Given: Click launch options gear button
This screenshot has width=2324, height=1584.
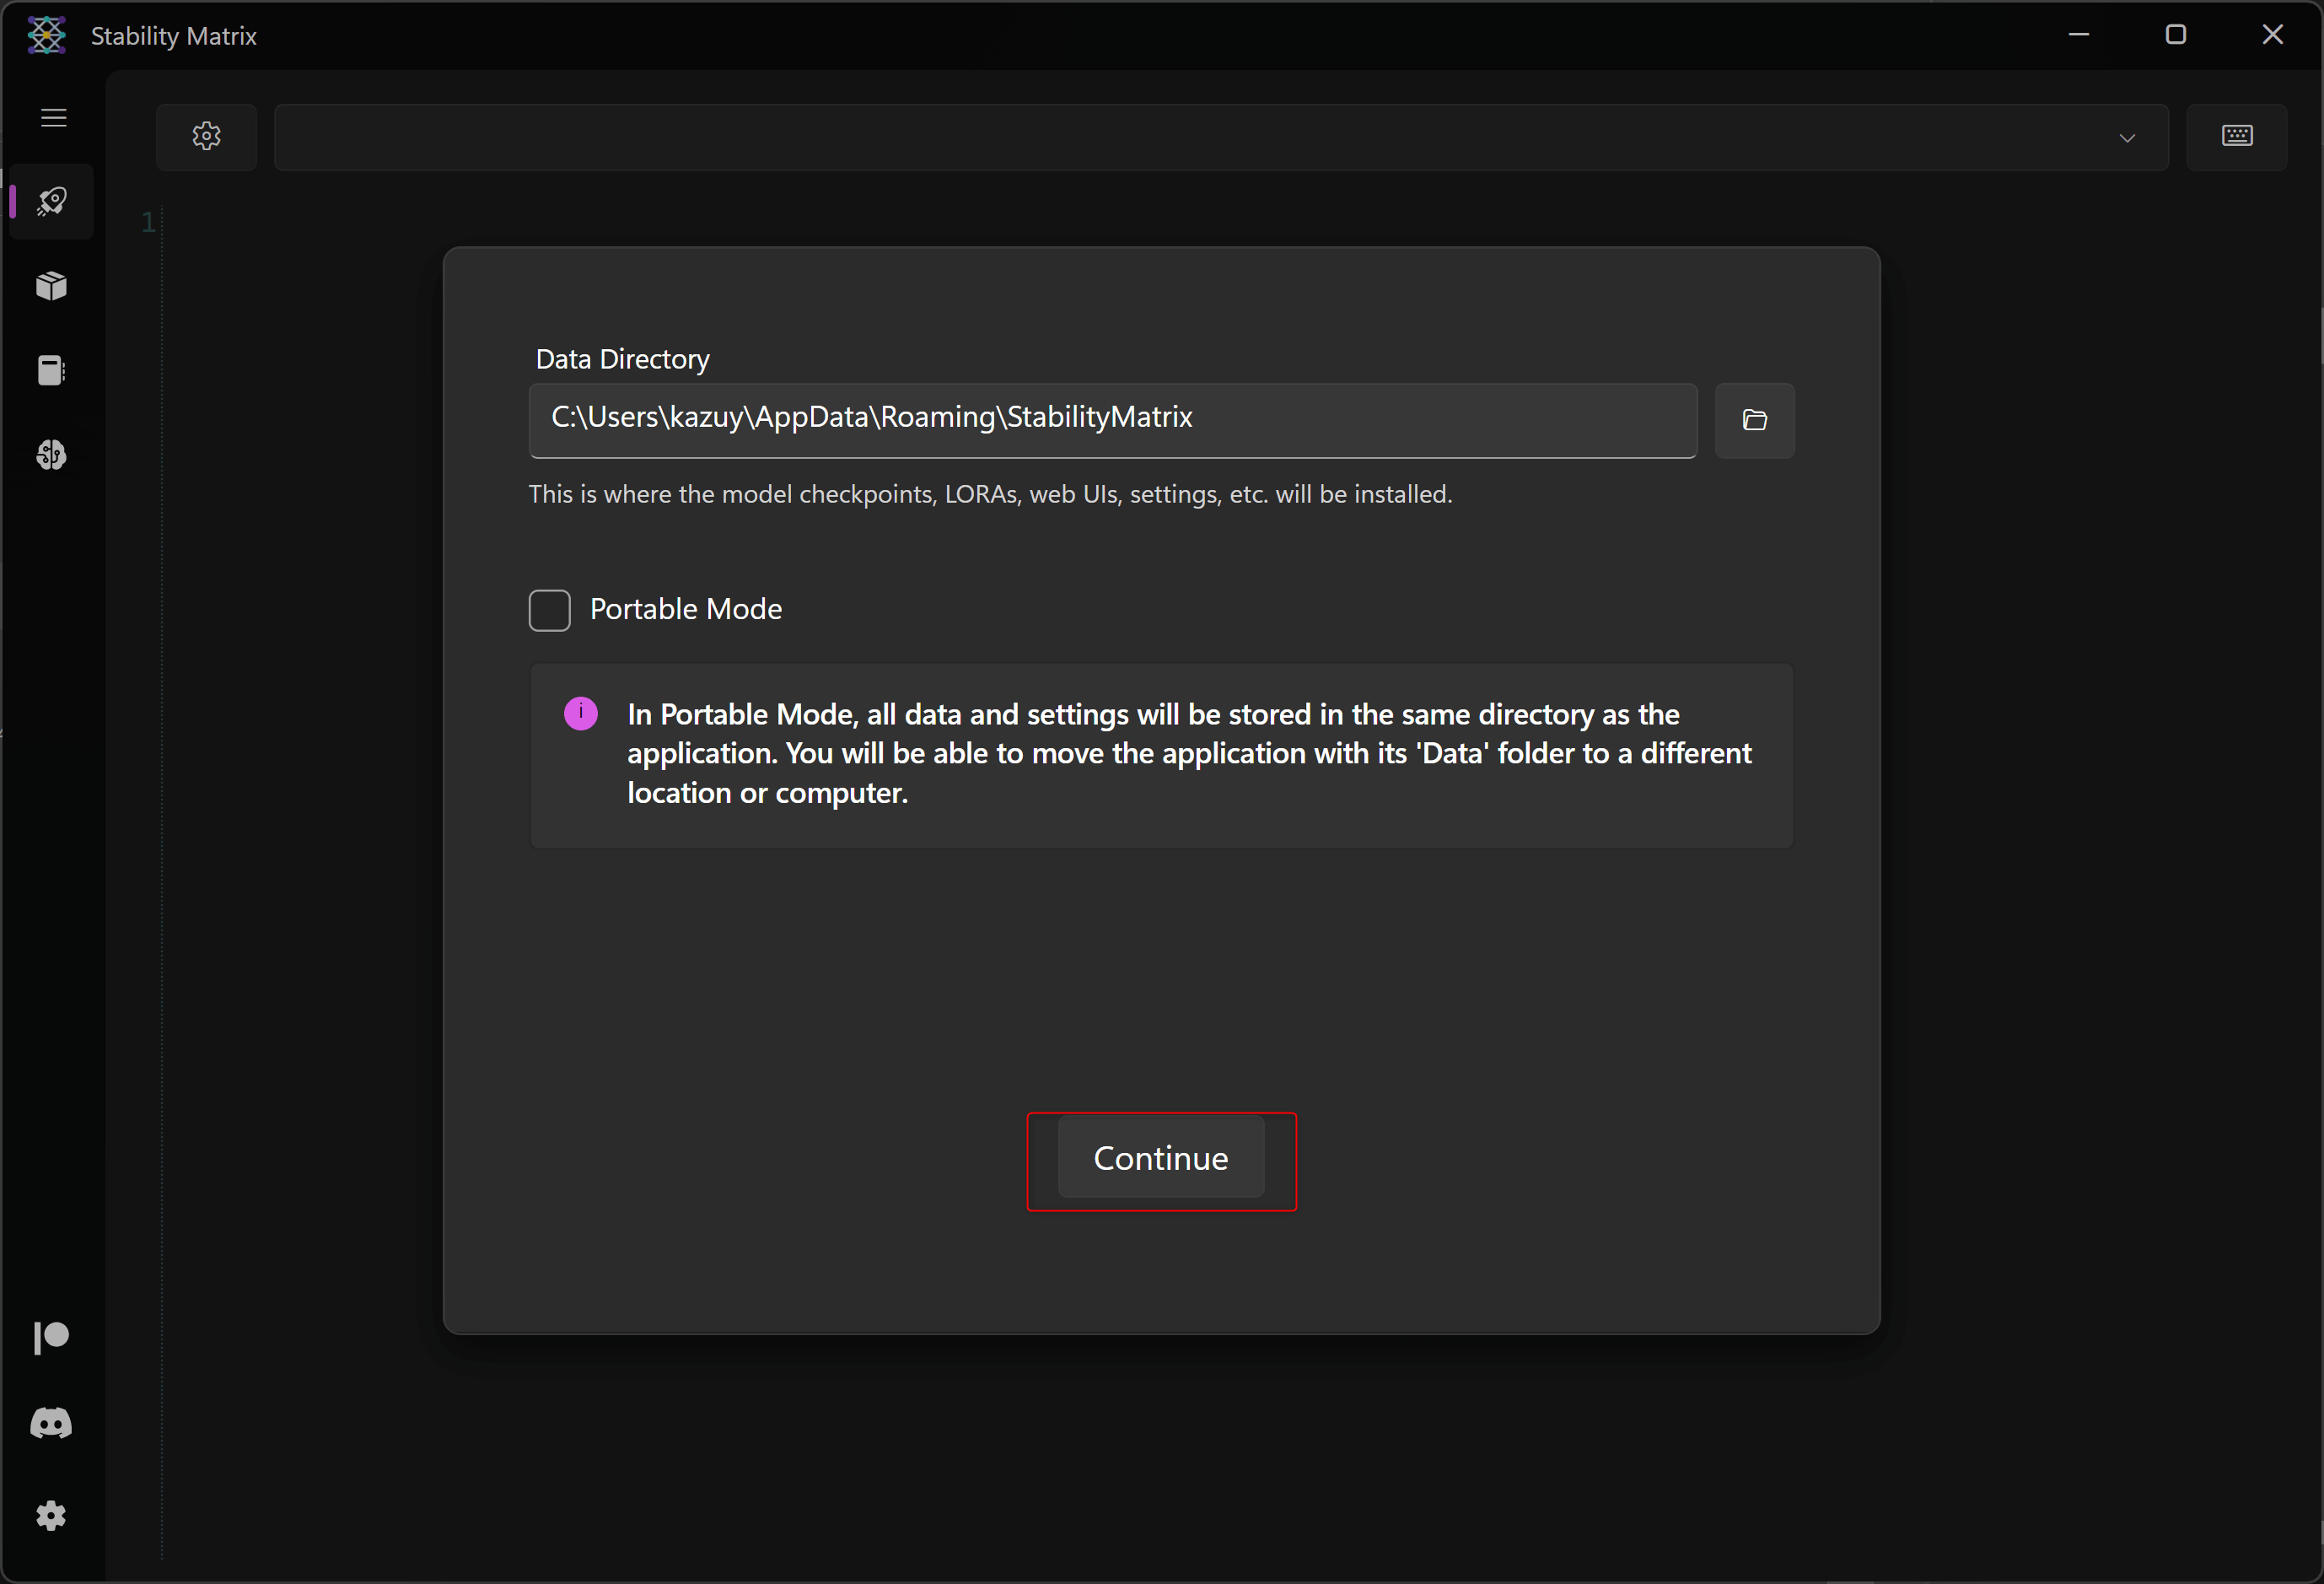Looking at the screenshot, I should point(206,137).
